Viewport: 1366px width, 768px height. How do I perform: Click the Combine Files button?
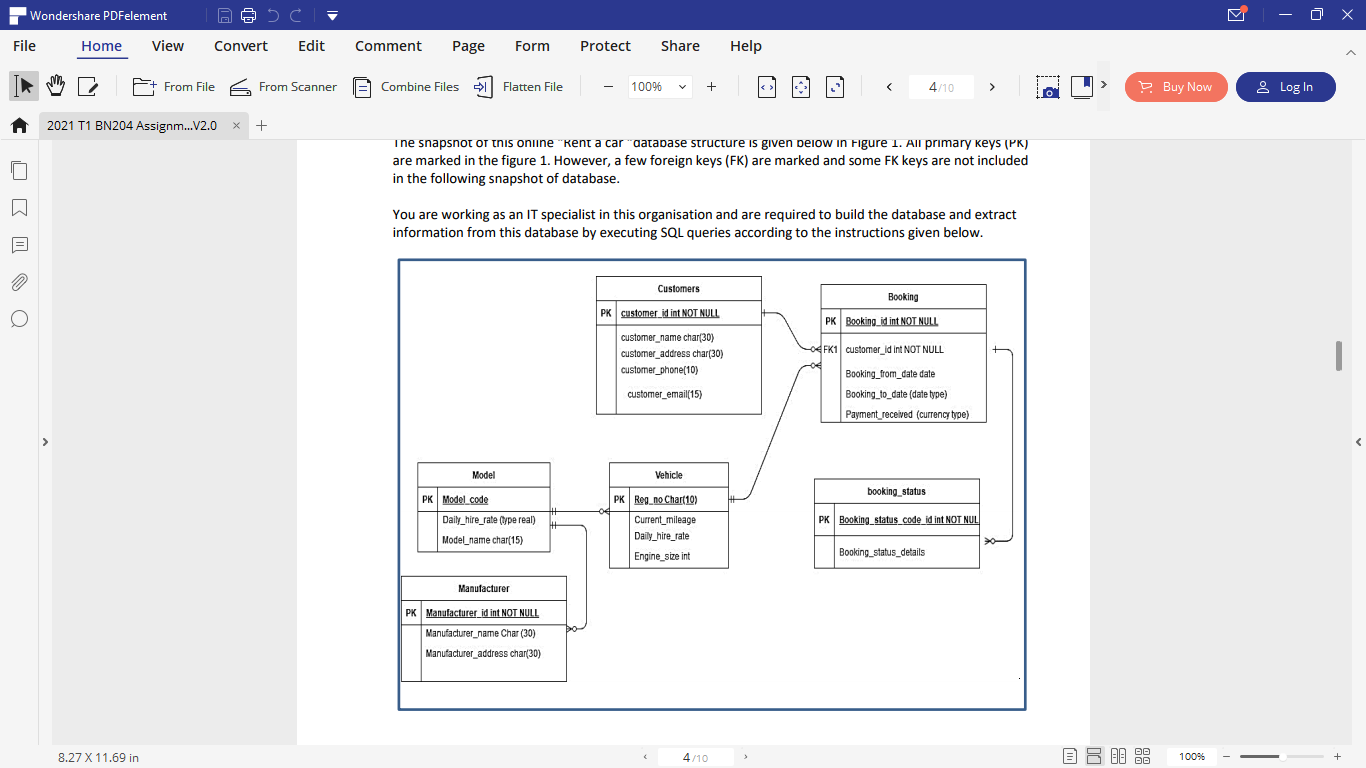point(406,87)
